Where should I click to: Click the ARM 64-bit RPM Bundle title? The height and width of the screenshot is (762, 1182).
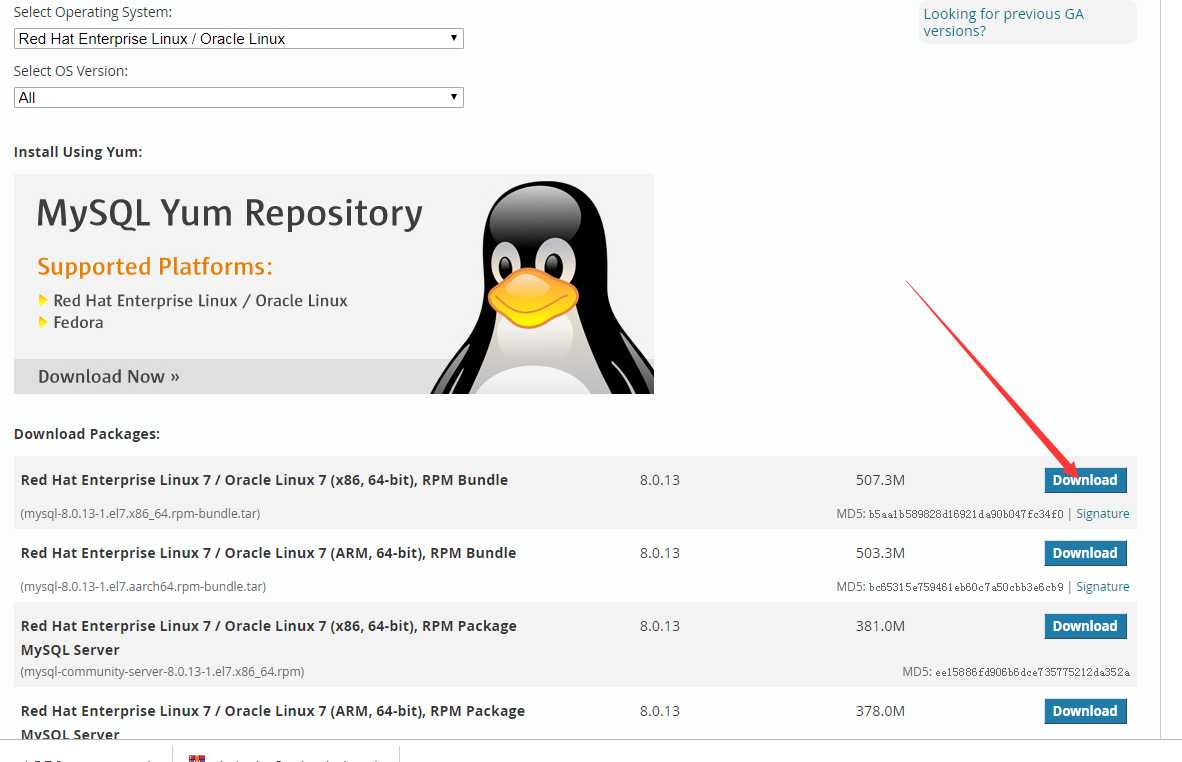268,553
